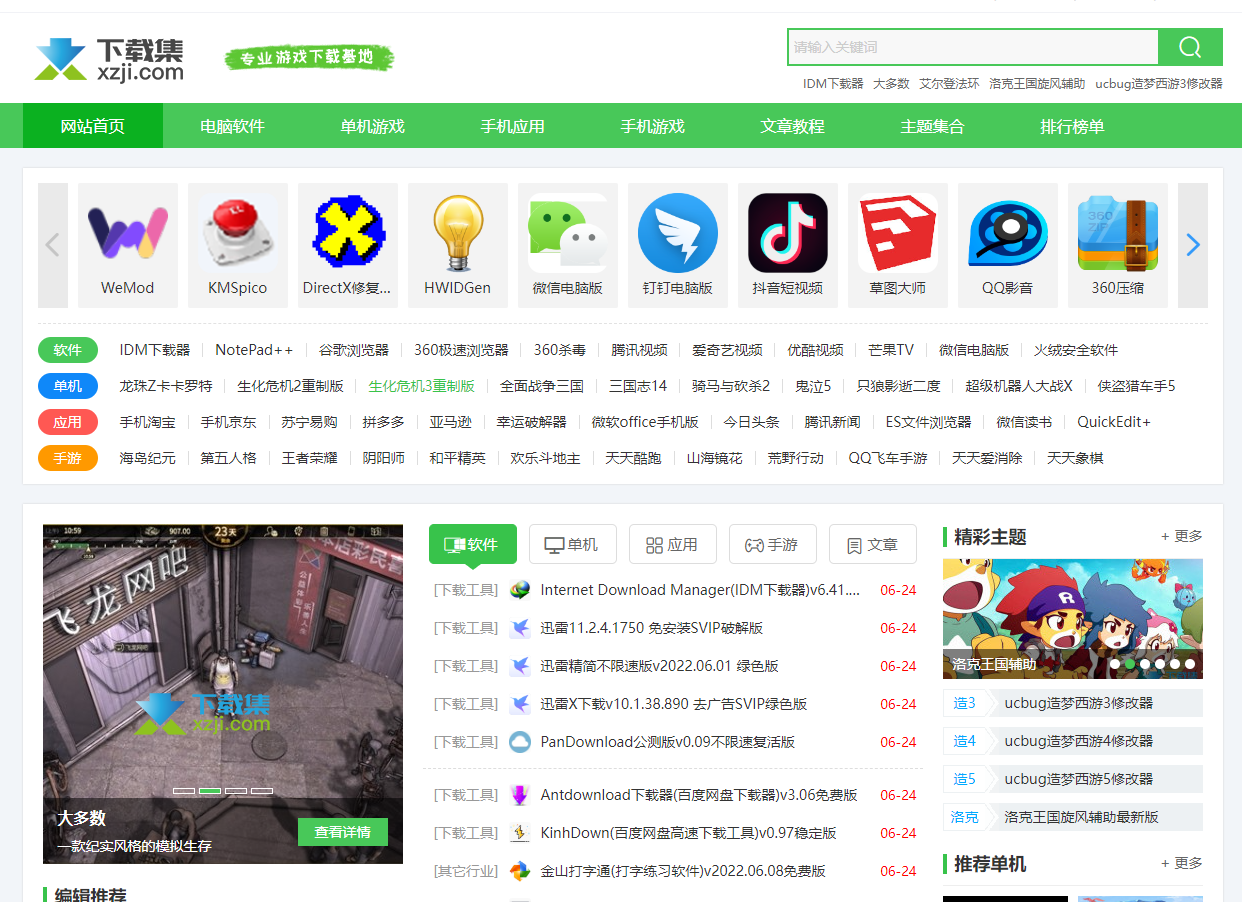The height and width of the screenshot is (902, 1242).
Task: Open the DirectX repair tool icon
Action: pyautogui.click(x=348, y=233)
